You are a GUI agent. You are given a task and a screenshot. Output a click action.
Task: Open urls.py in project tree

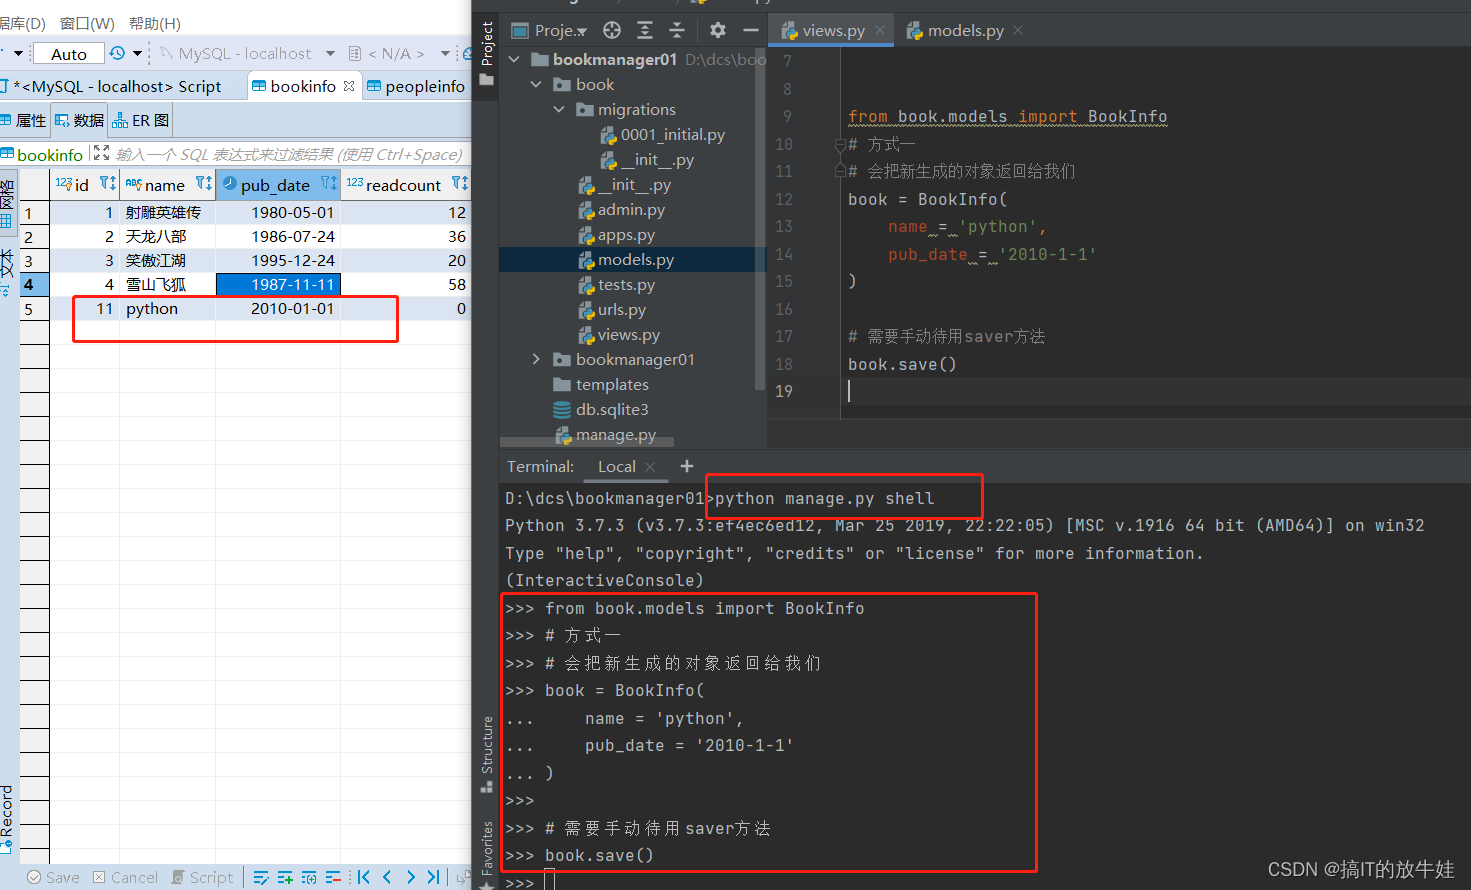pos(612,310)
